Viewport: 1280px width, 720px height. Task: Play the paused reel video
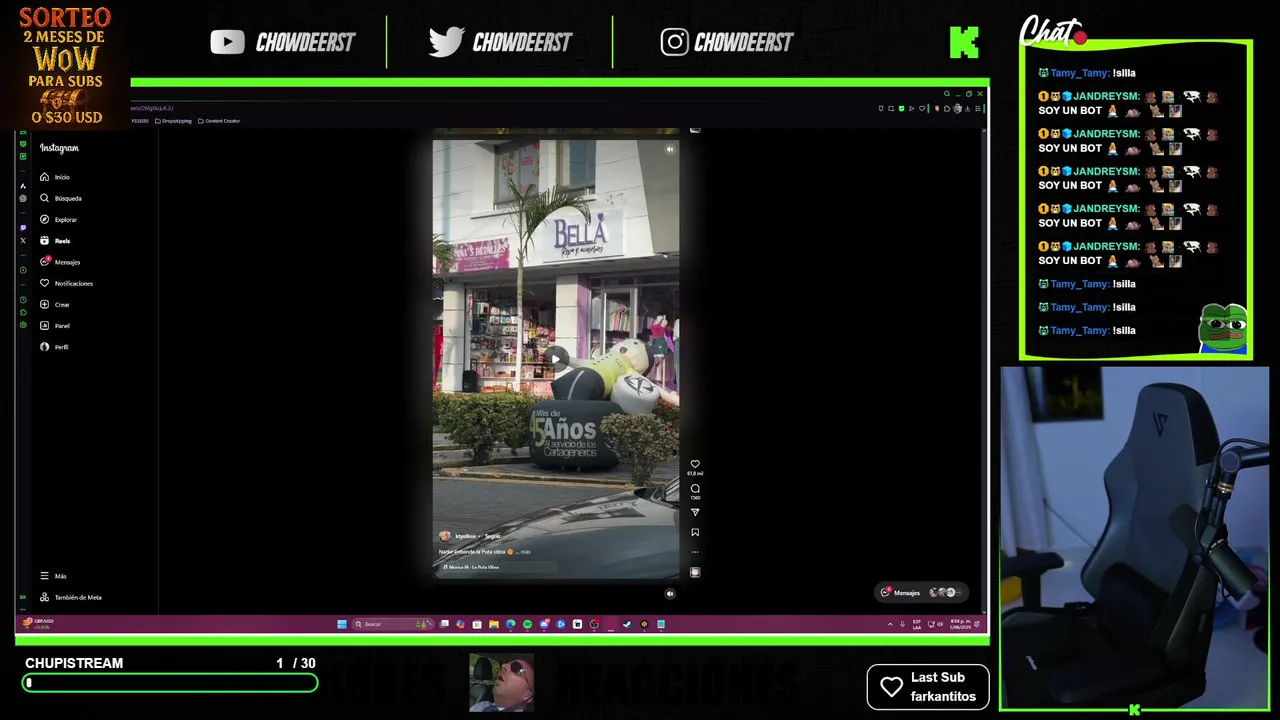556,359
